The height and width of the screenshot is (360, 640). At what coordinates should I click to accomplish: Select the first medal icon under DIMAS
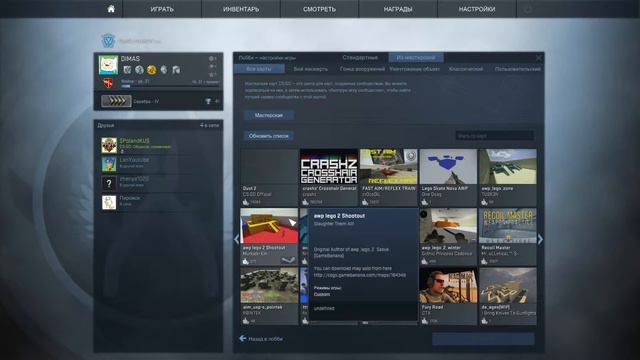[x=127, y=70]
